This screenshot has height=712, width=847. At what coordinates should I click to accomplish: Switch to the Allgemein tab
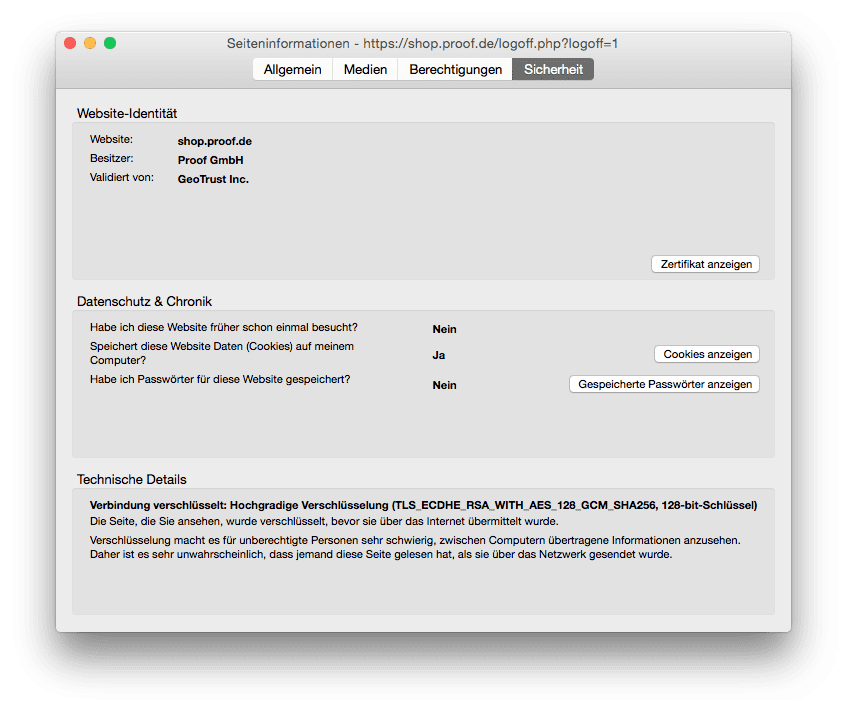(x=292, y=70)
